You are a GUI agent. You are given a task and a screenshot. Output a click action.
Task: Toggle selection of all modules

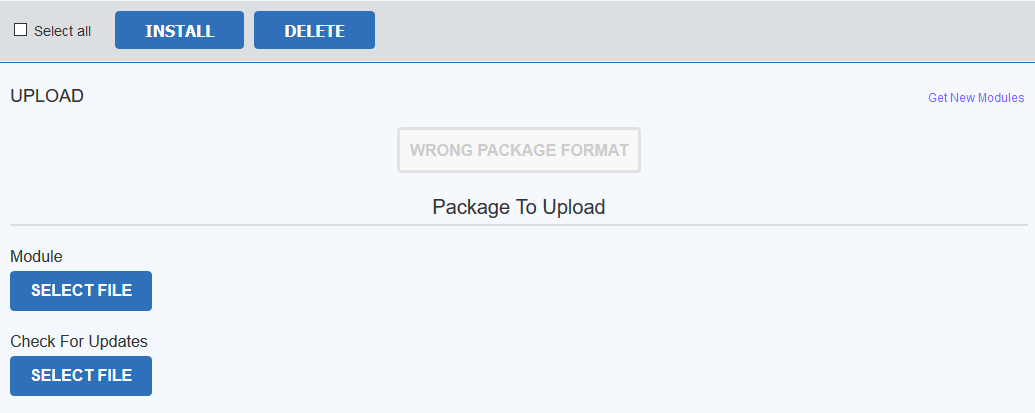pos(20,30)
